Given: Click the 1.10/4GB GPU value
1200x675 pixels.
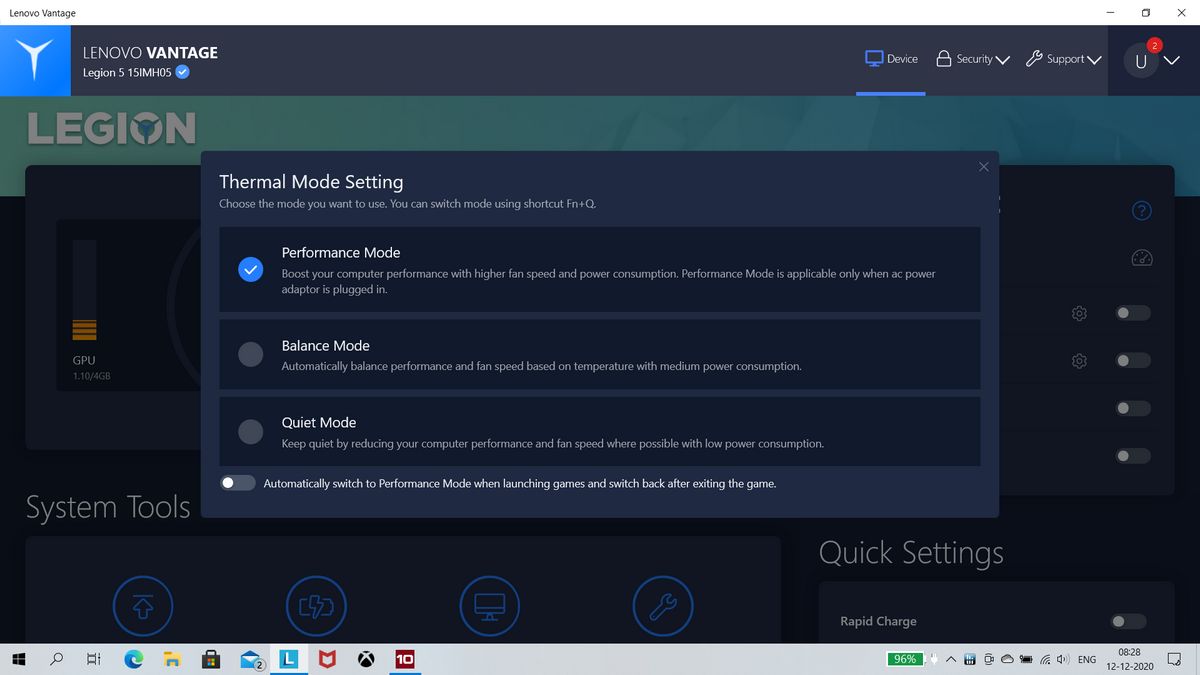Looking at the screenshot, I should click(x=90, y=376).
